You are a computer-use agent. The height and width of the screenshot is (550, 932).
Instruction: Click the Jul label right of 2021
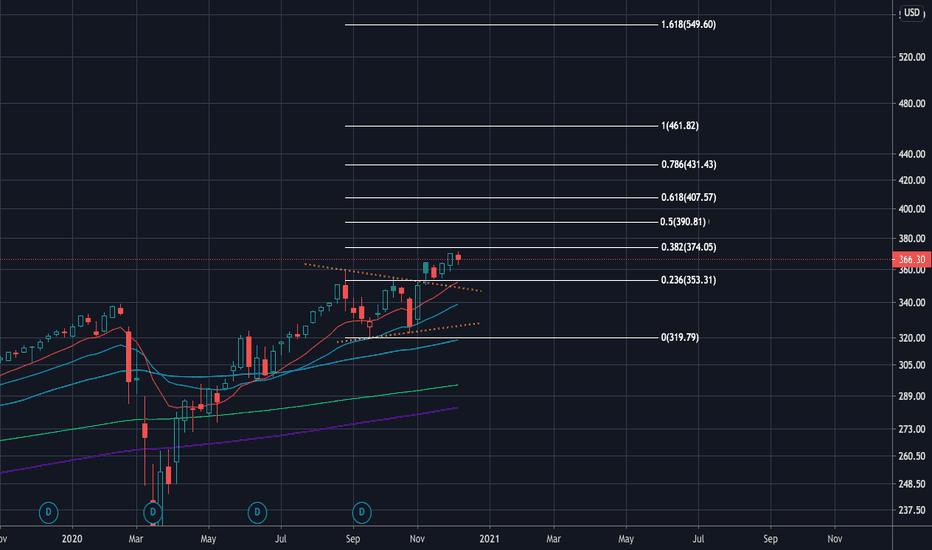pyautogui.click(x=698, y=539)
